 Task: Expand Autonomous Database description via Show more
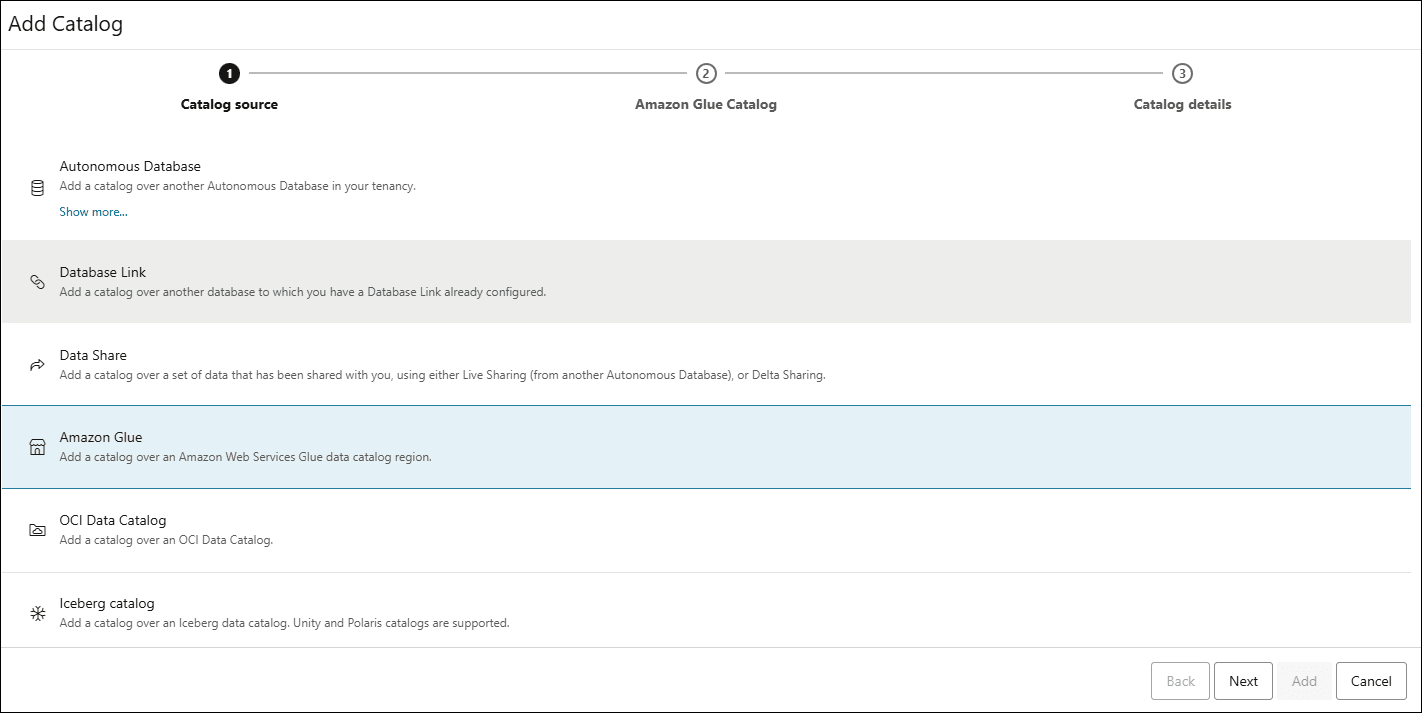[x=93, y=211]
